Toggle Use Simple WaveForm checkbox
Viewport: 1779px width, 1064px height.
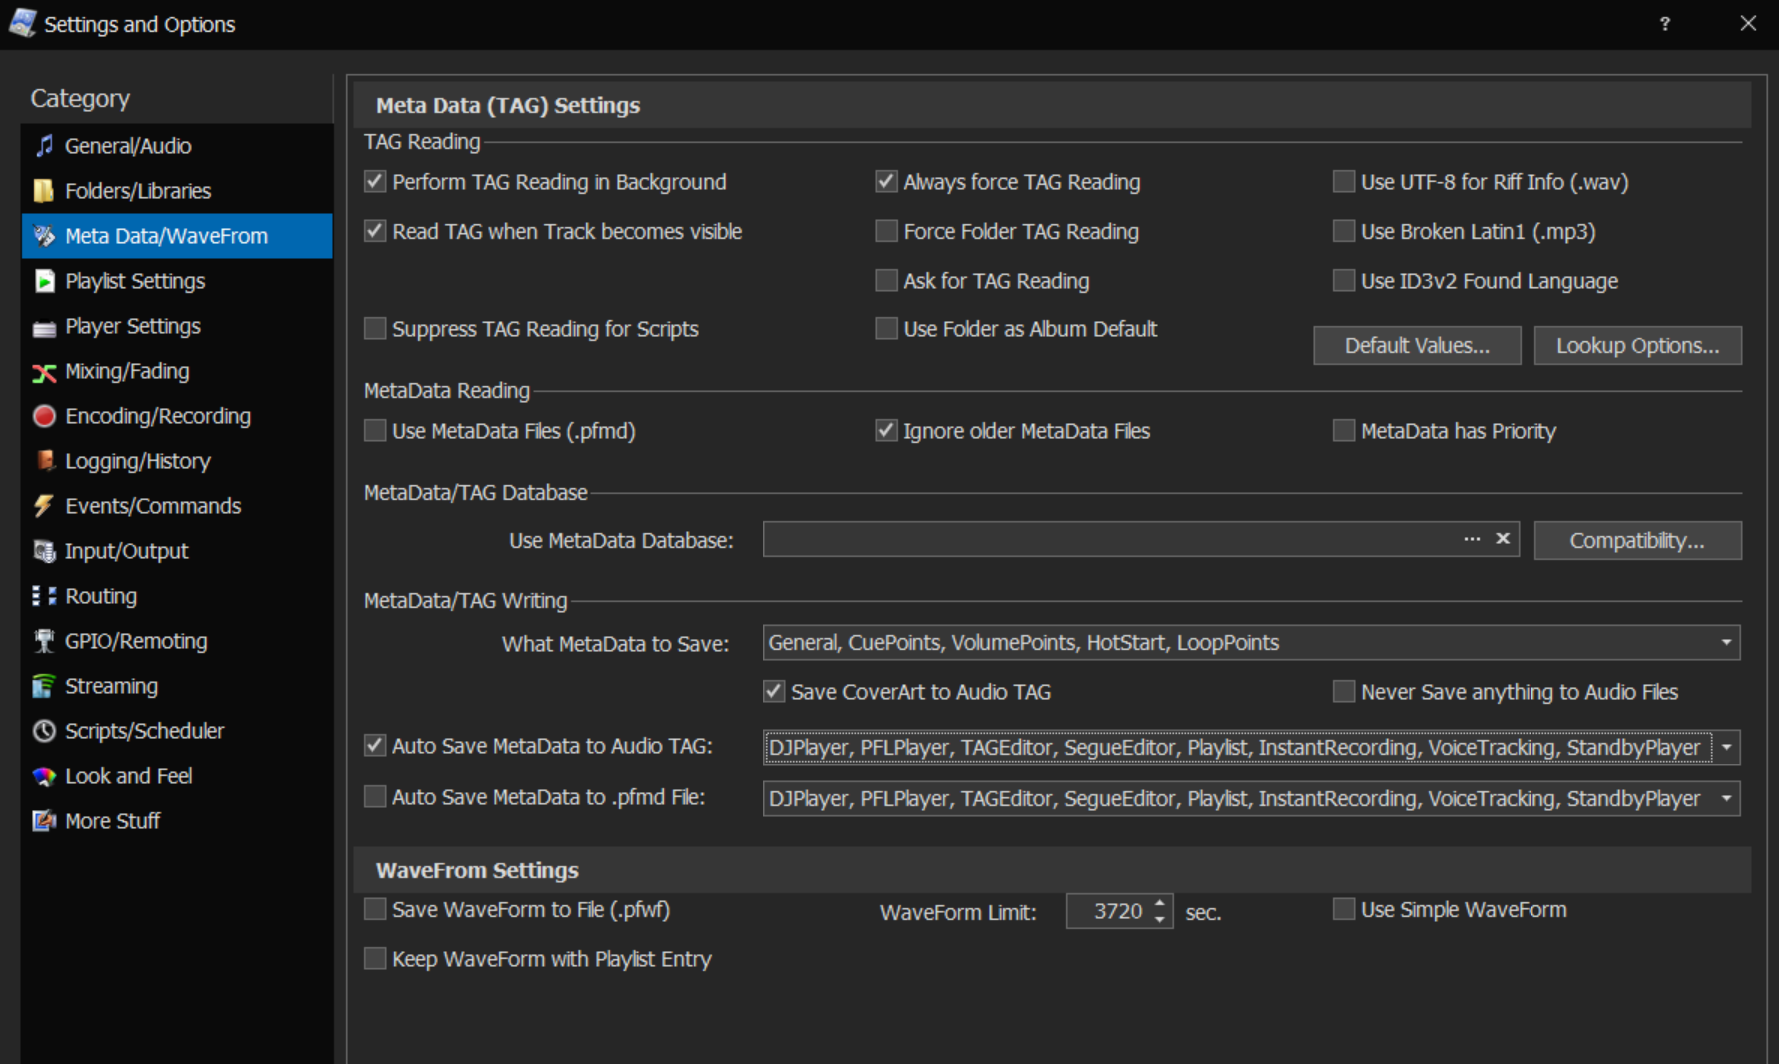click(1343, 909)
